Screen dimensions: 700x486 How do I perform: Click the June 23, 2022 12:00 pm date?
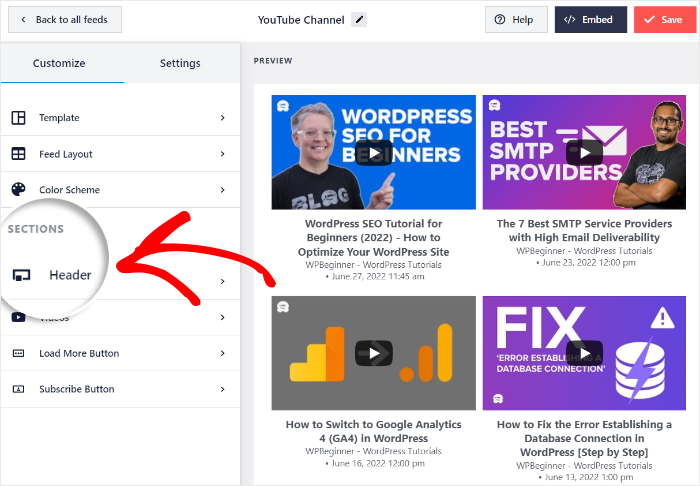tap(588, 263)
